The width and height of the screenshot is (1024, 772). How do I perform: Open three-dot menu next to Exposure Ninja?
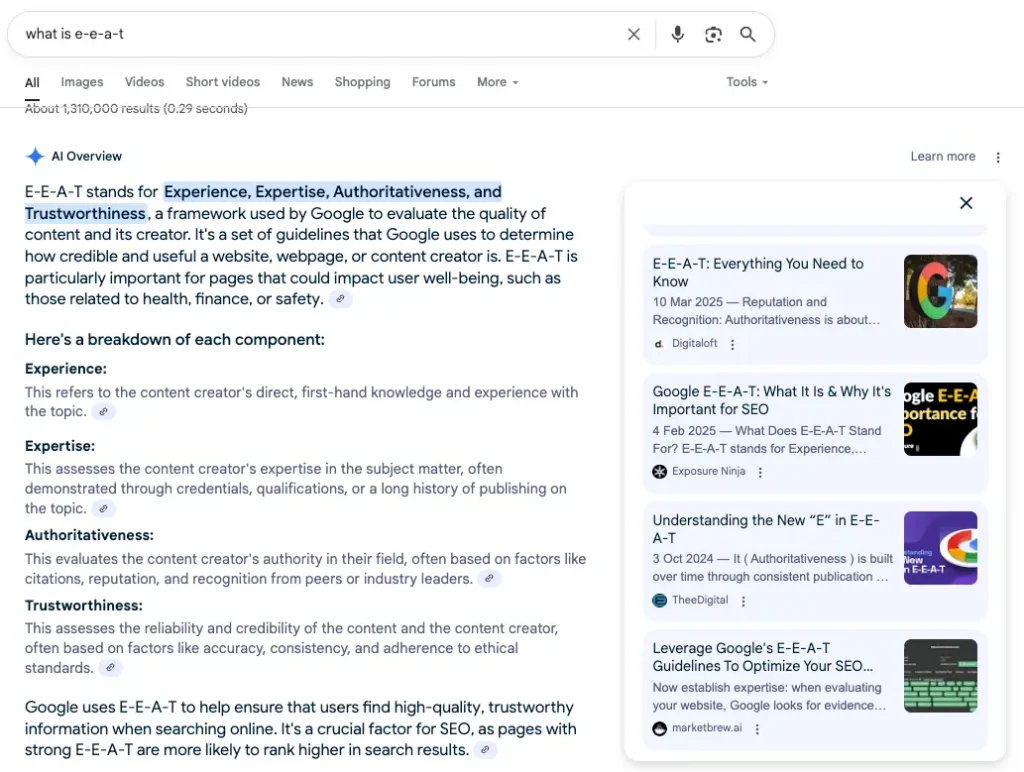coord(760,472)
